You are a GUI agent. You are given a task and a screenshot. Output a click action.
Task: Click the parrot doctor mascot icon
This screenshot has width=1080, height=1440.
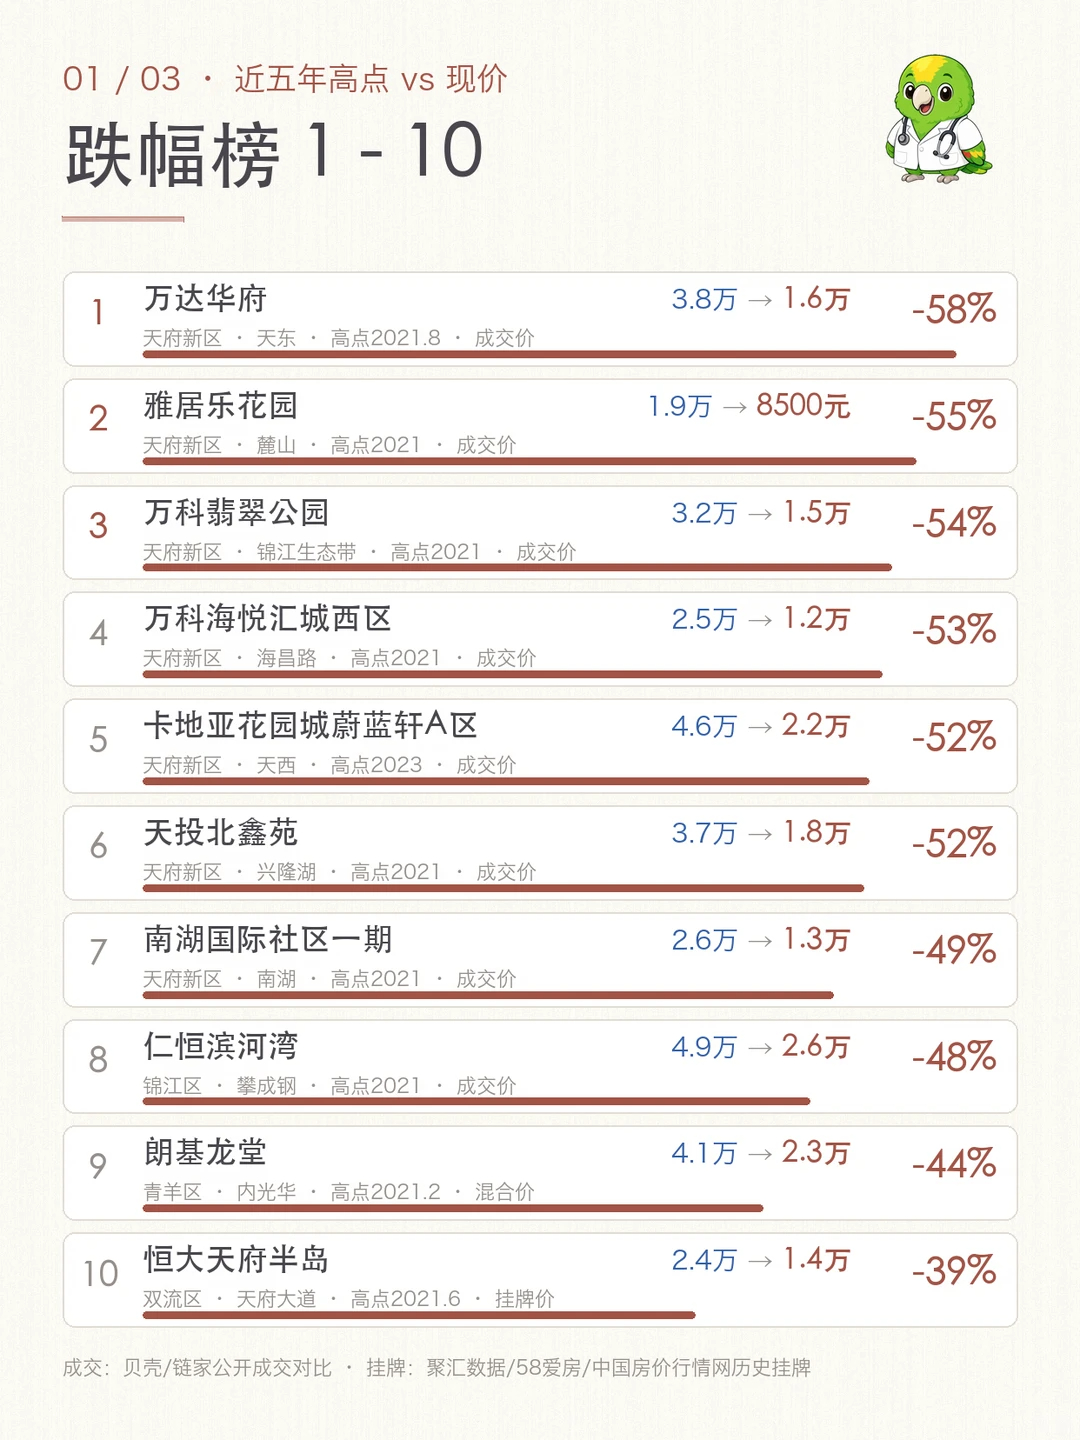click(x=938, y=119)
